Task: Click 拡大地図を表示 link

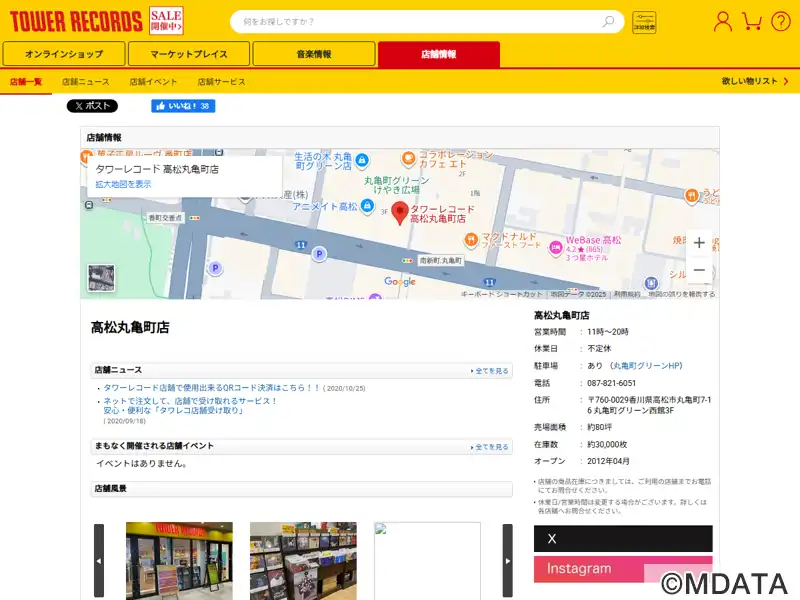Action: coord(123,184)
